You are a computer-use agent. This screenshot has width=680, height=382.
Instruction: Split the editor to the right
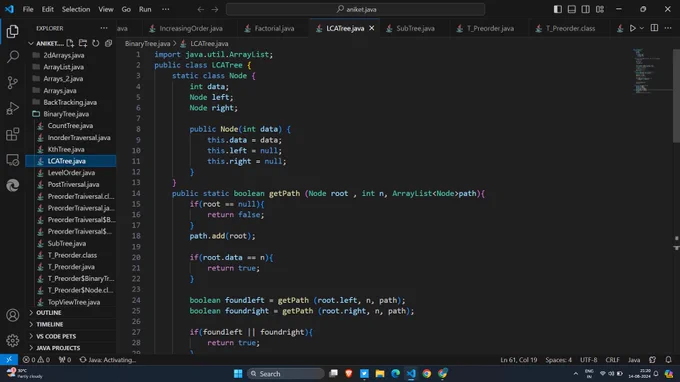654,28
